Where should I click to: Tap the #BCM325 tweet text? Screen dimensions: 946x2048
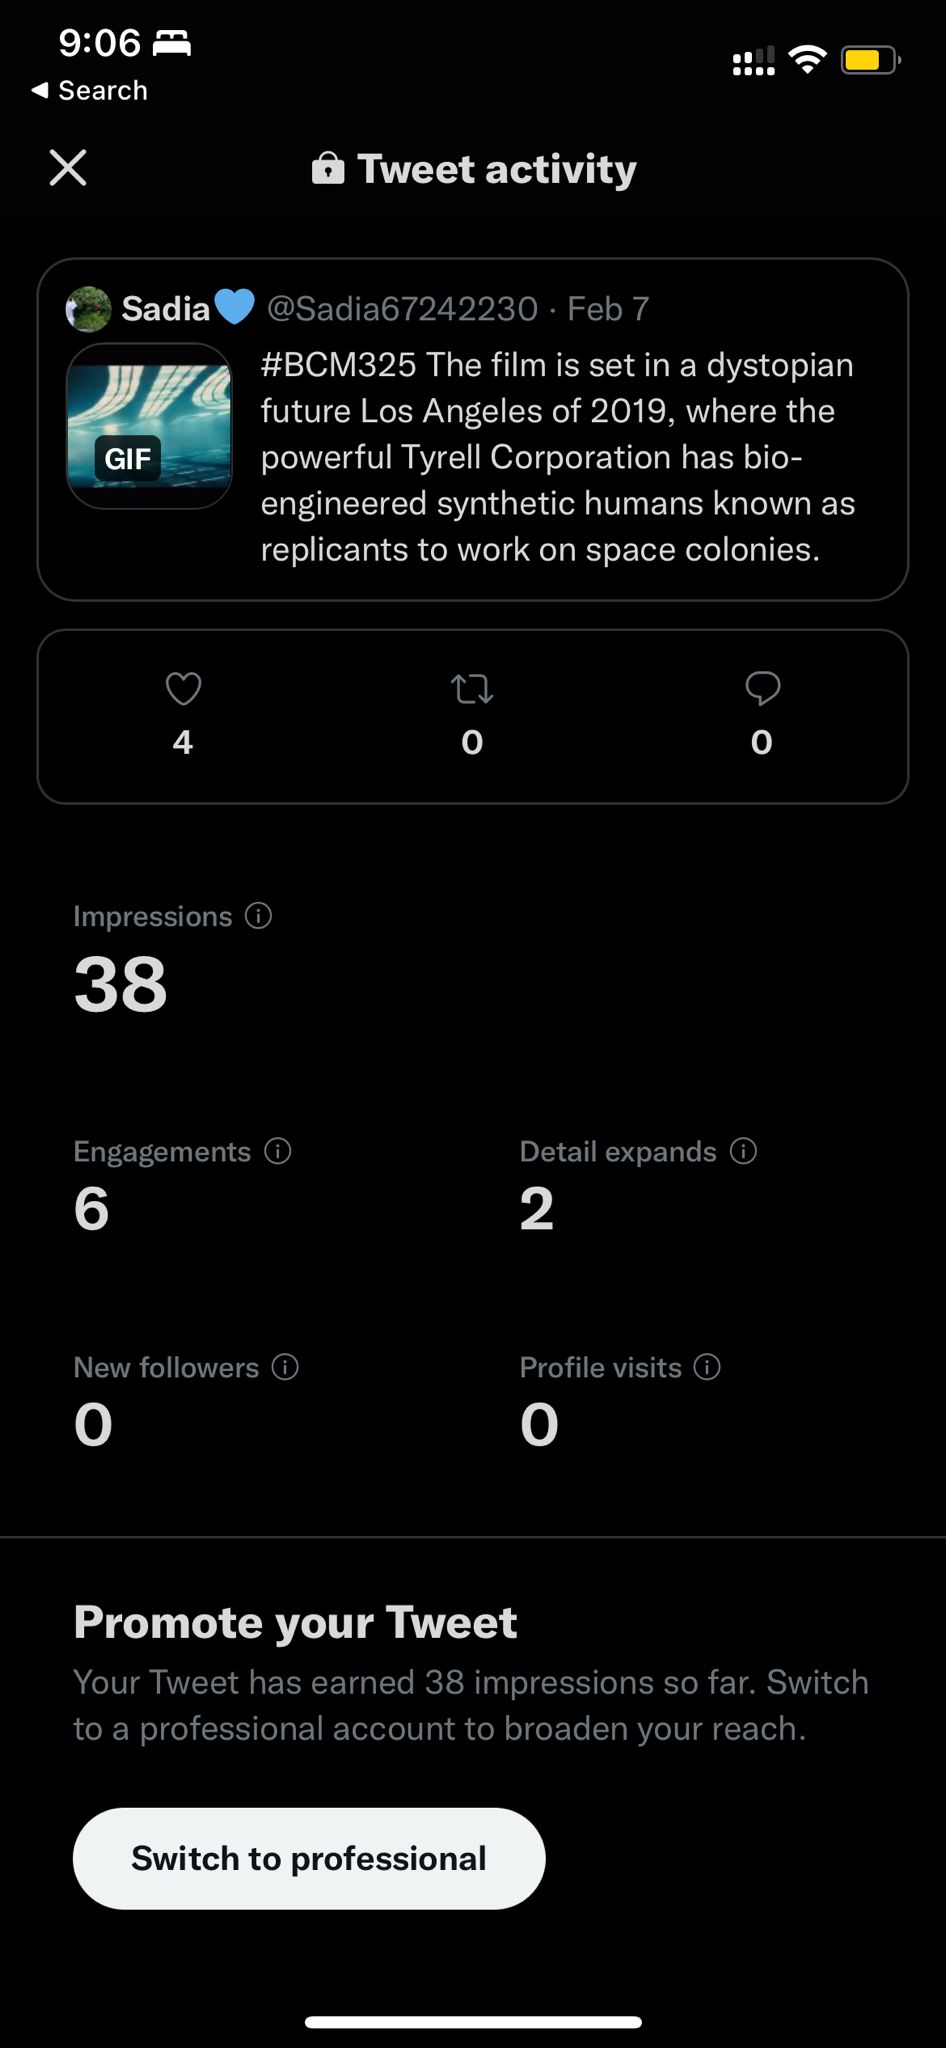coord(557,457)
